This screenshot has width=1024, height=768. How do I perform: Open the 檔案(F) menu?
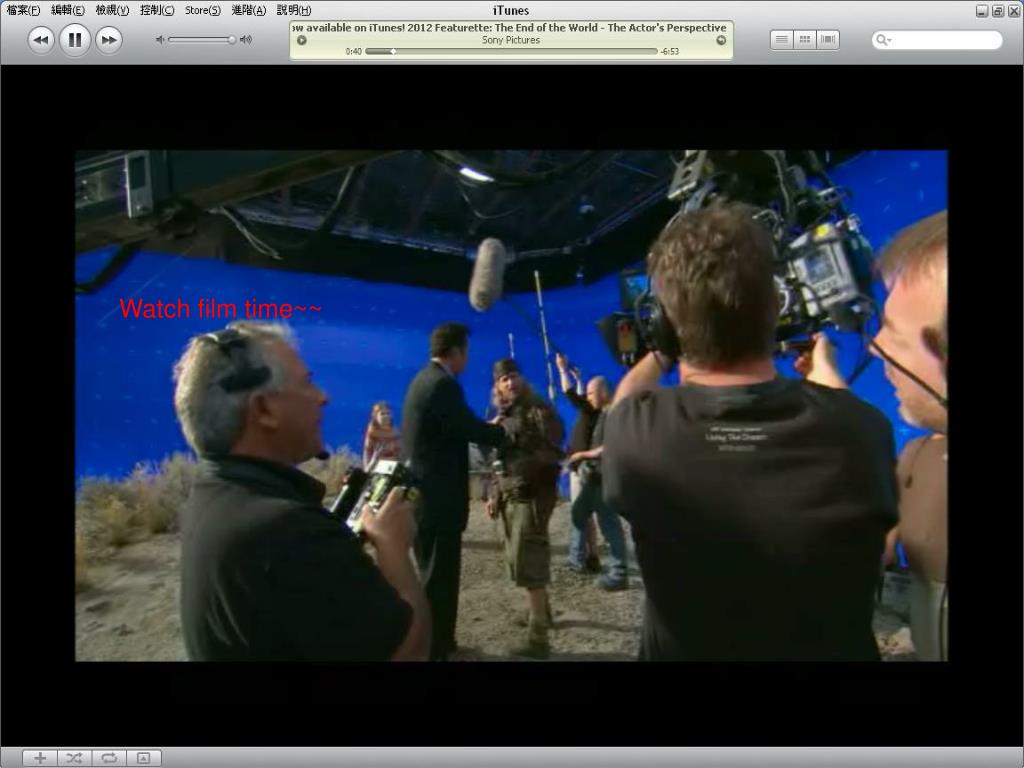pyautogui.click(x=24, y=10)
